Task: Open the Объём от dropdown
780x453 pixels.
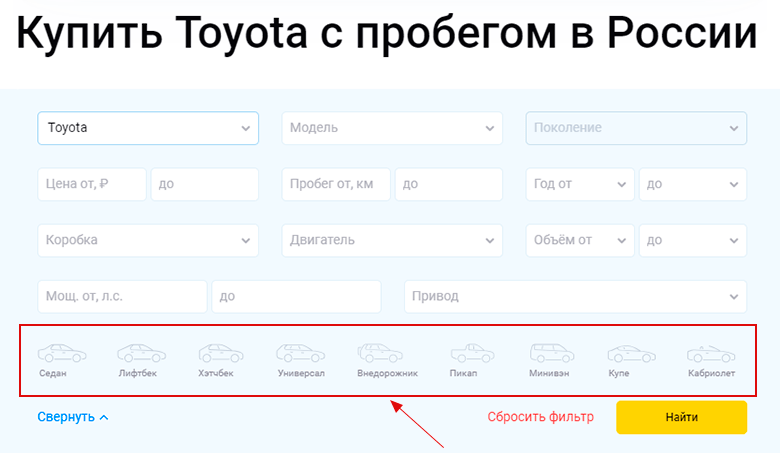Action: [580, 241]
